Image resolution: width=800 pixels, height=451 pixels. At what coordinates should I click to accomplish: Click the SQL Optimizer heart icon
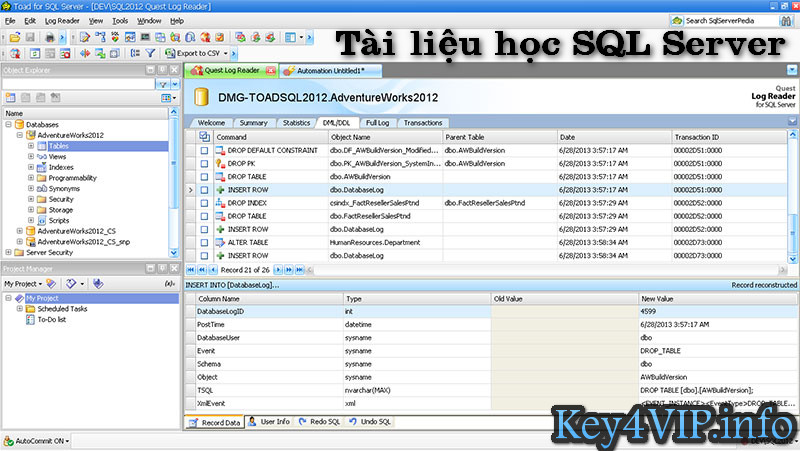tap(115, 37)
